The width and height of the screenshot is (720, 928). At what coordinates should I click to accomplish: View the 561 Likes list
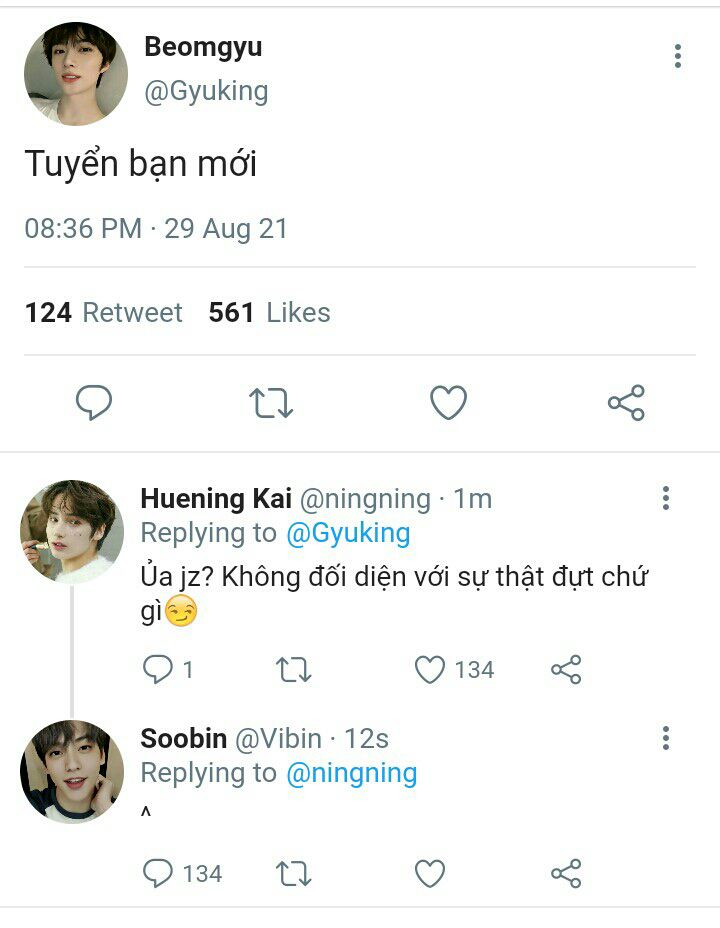[269, 313]
